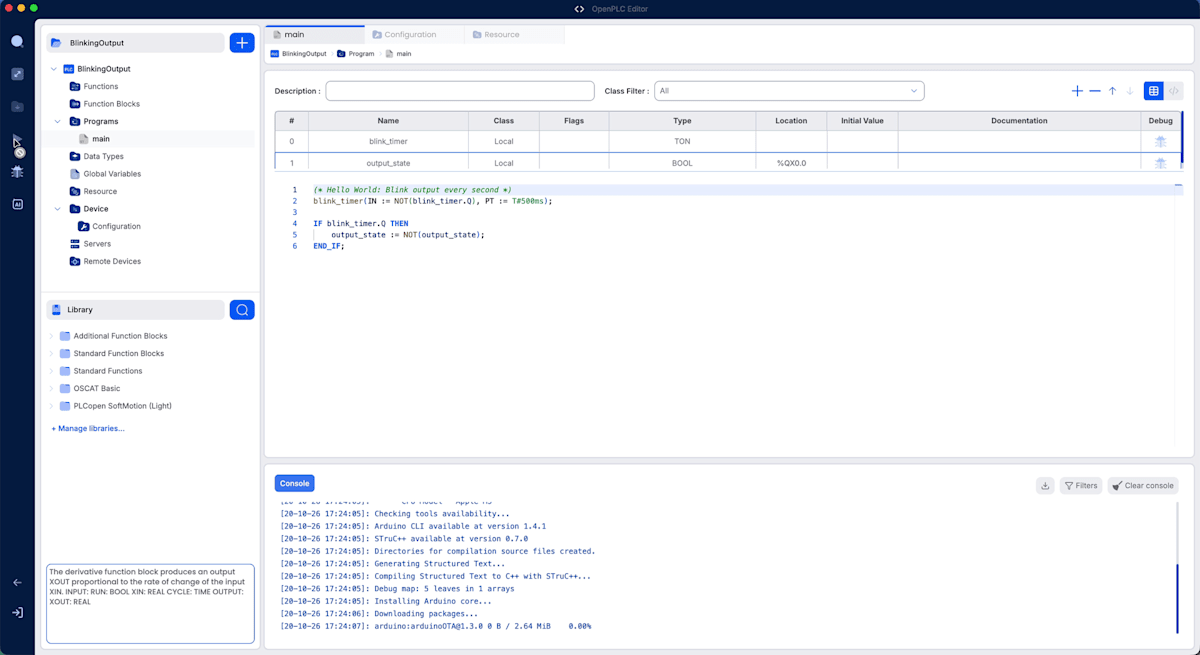Click the Manage libraries link

88,428
